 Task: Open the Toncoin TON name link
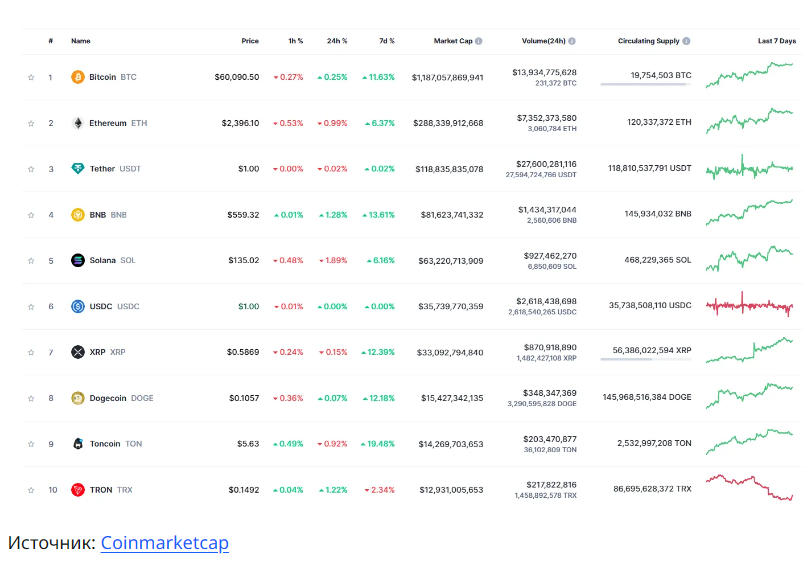[115, 444]
